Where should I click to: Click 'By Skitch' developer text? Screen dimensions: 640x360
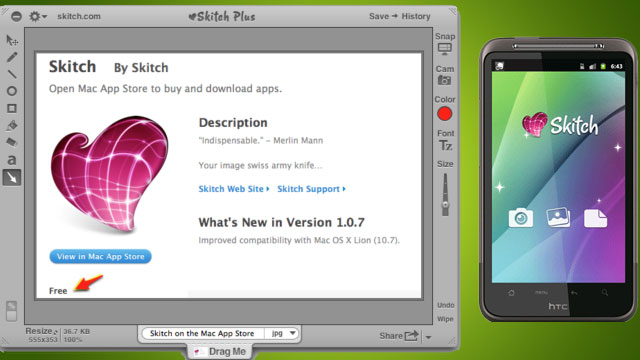click(x=141, y=68)
